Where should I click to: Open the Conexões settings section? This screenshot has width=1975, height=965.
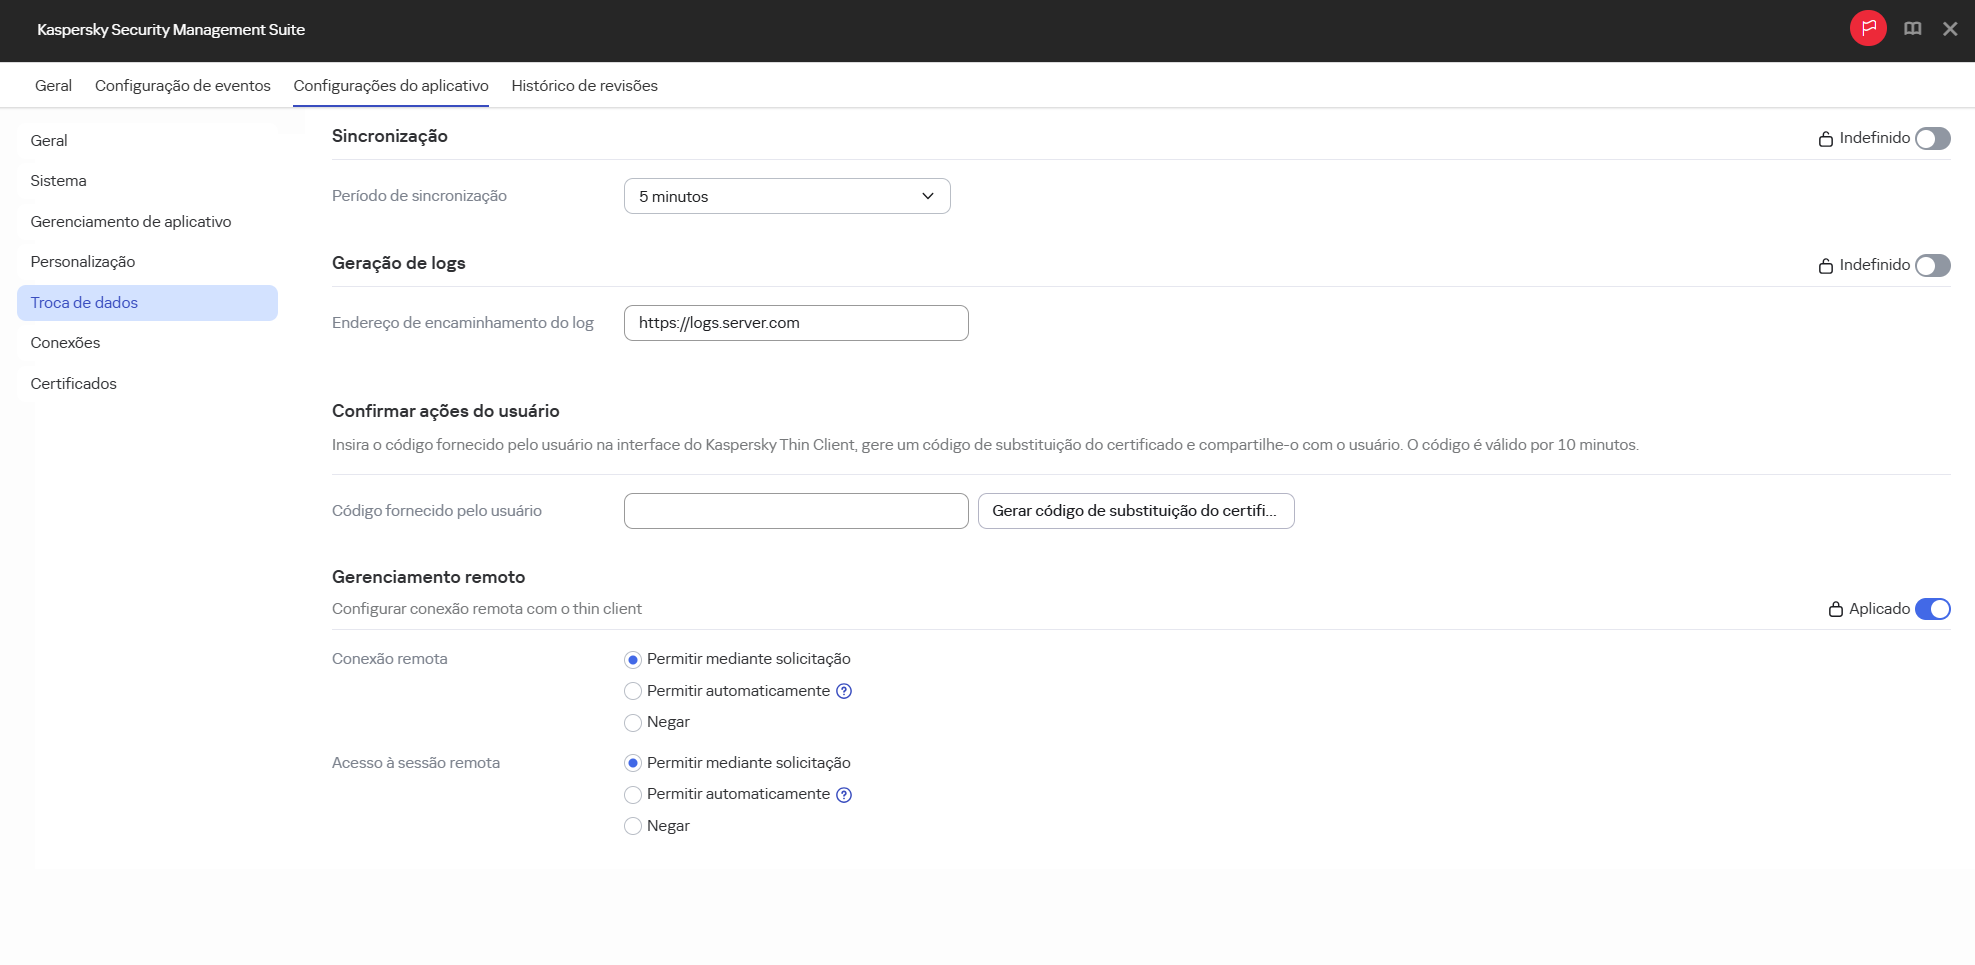click(x=65, y=342)
